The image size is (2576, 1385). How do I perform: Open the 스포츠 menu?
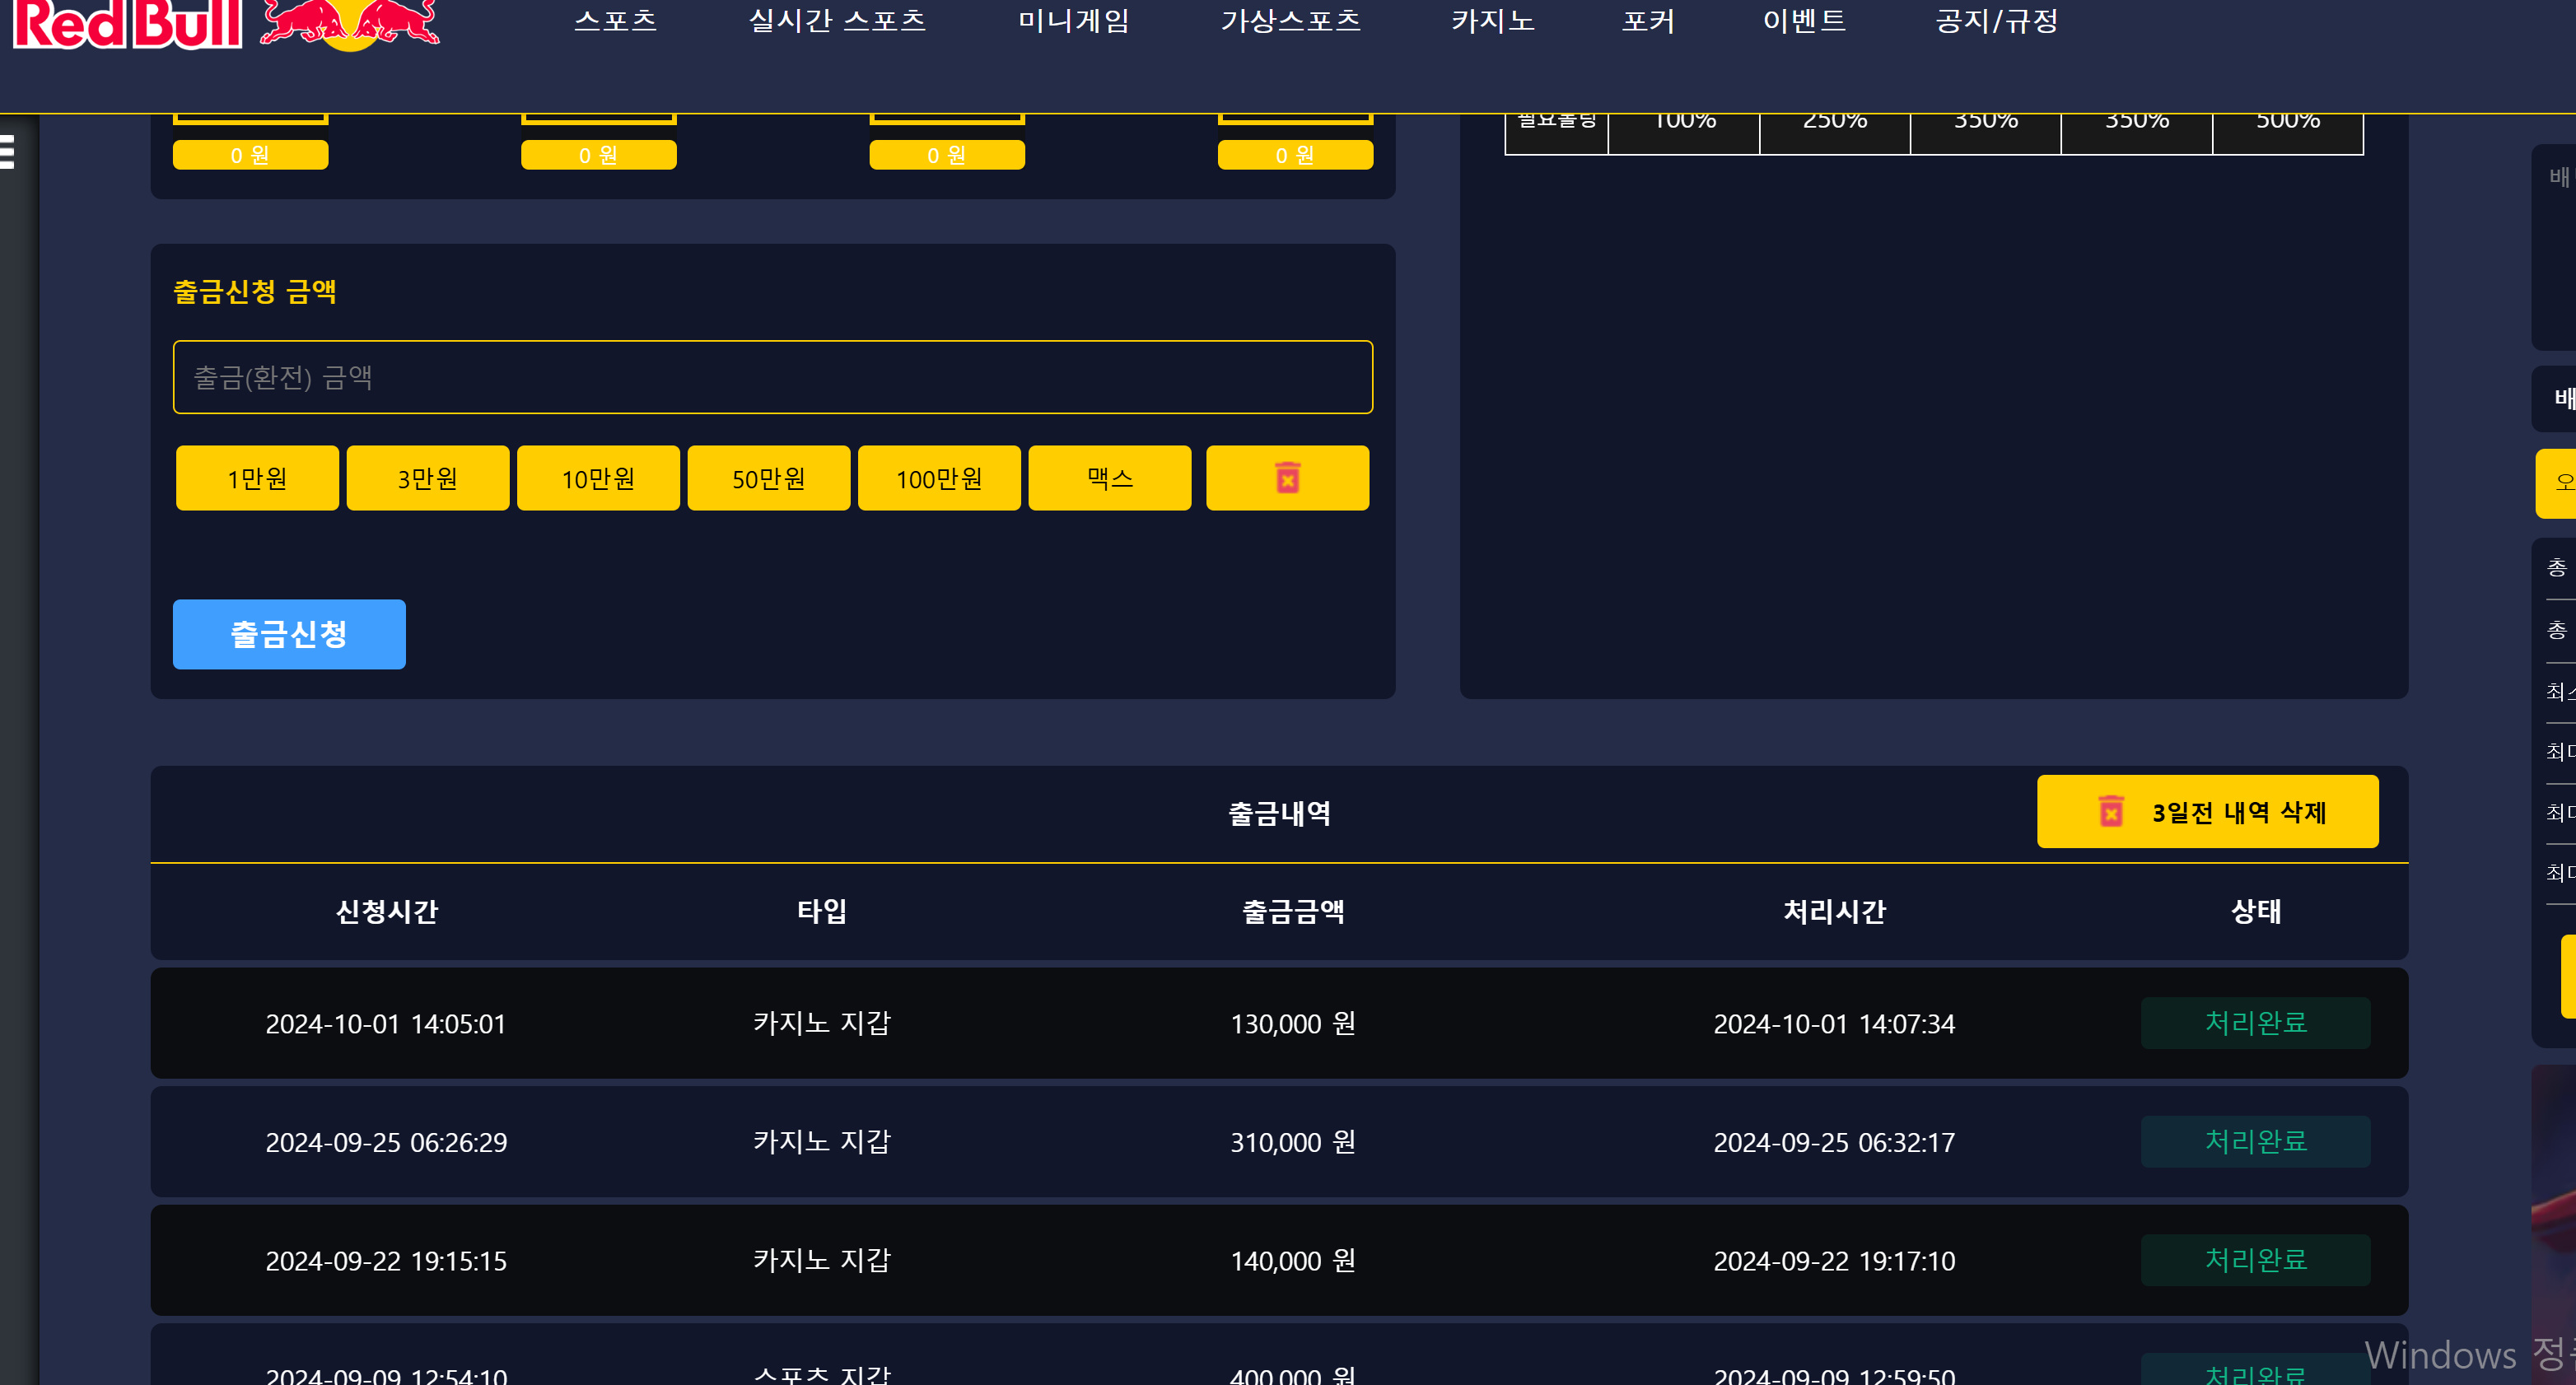pos(615,21)
